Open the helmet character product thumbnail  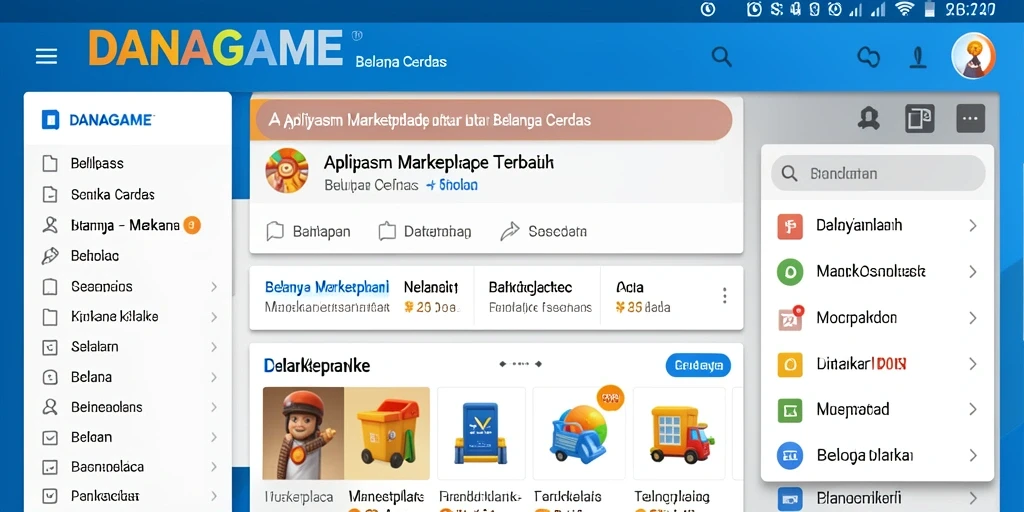pyautogui.click(x=304, y=434)
